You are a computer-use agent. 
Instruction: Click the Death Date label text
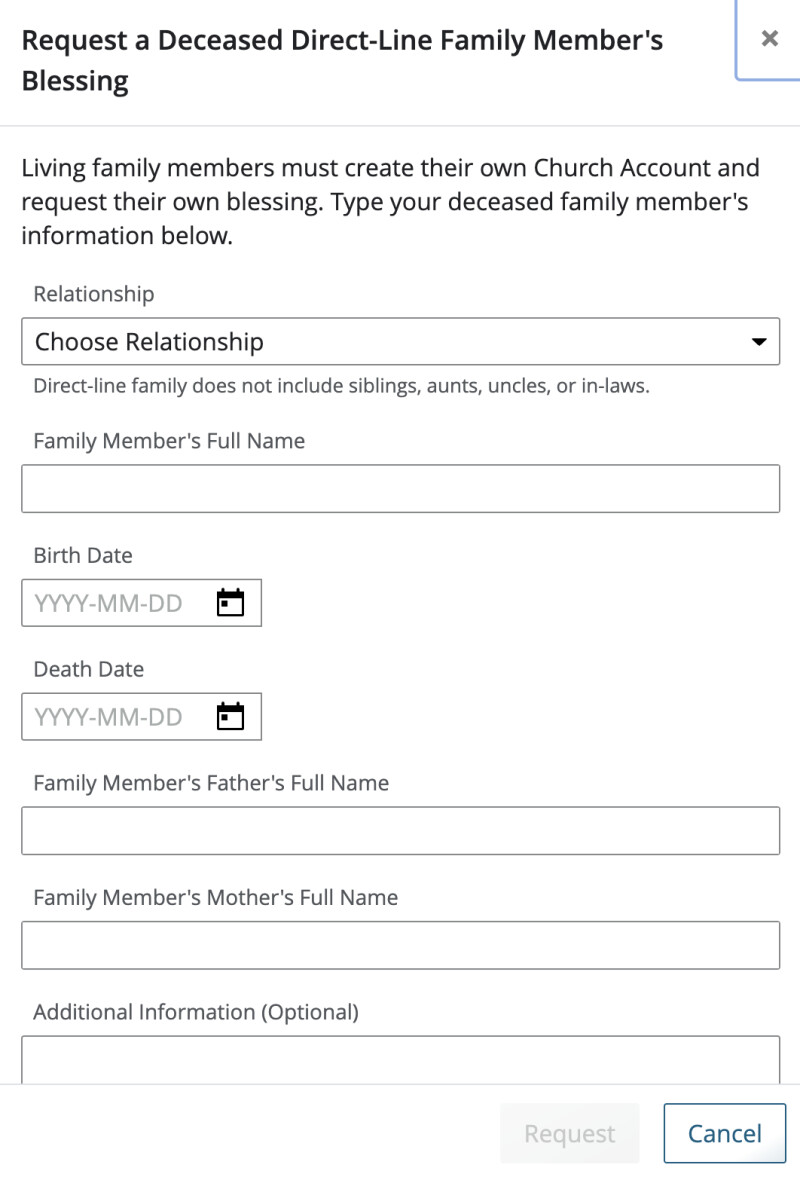(x=89, y=669)
